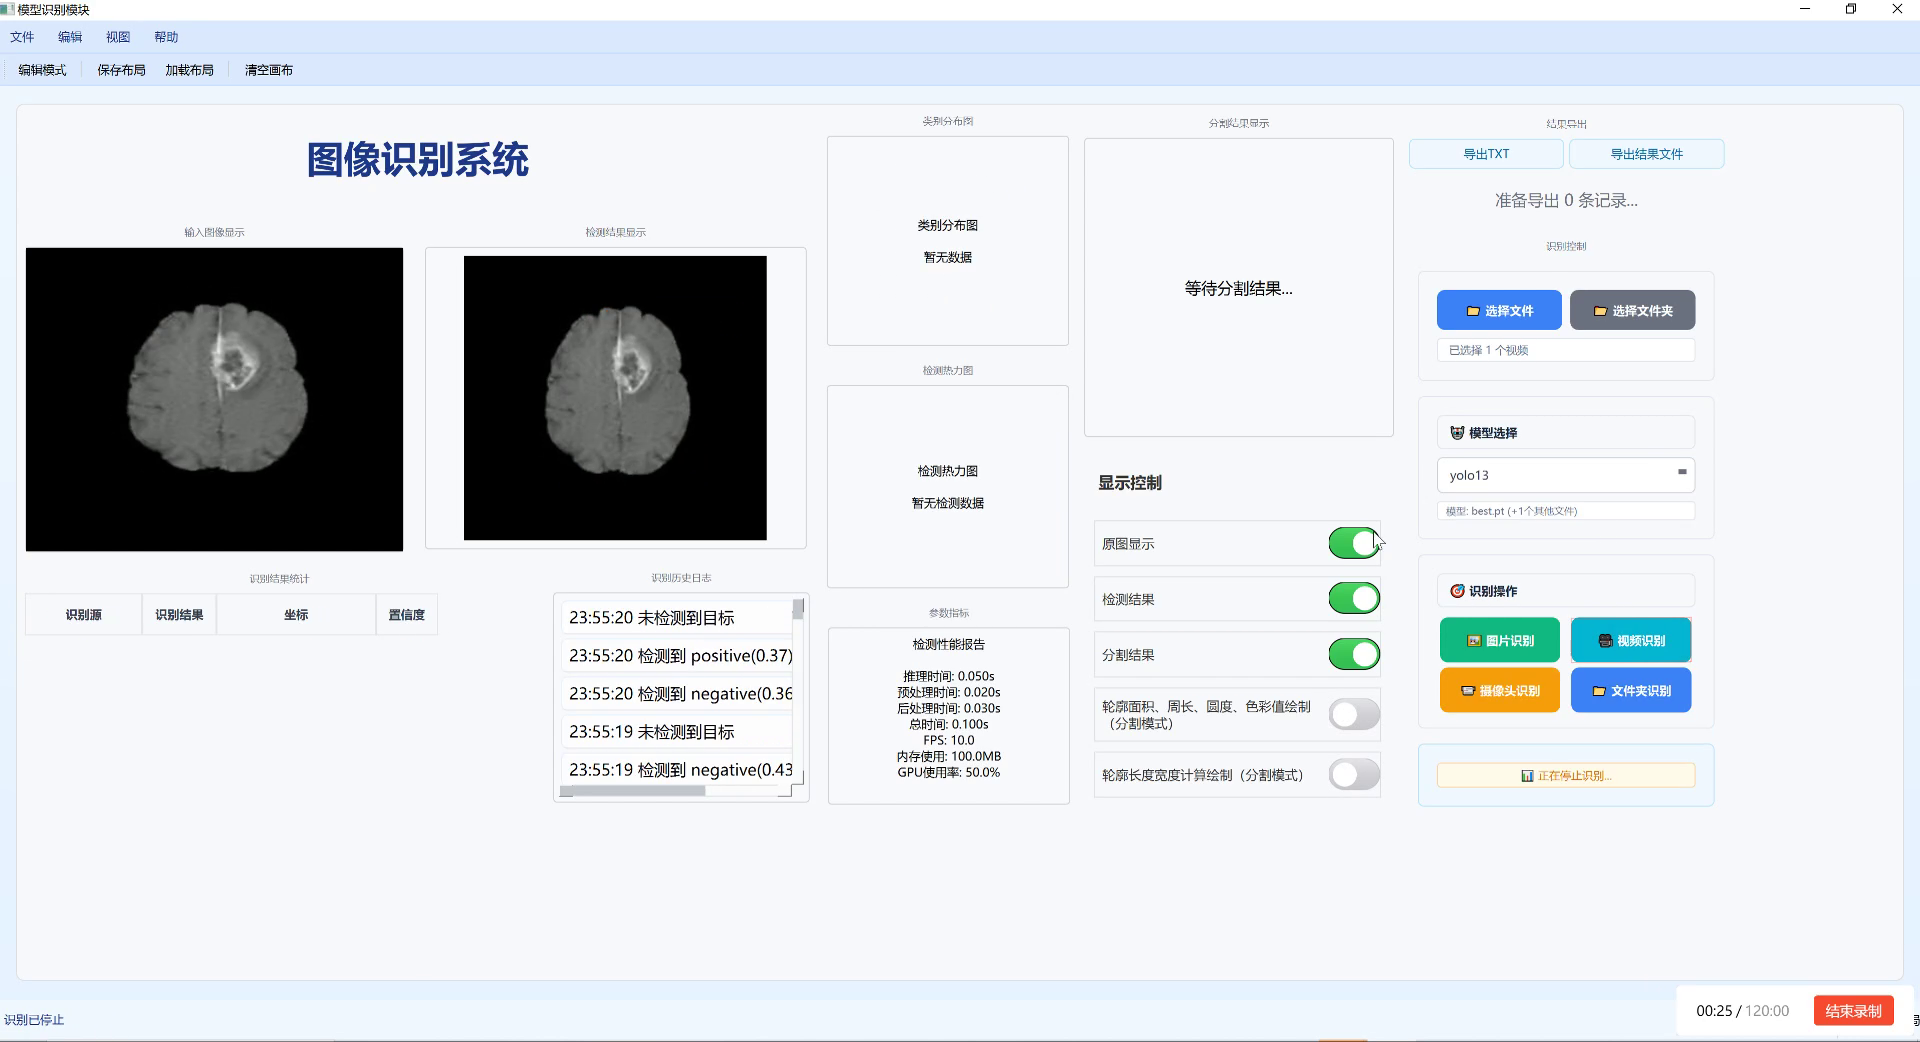Click the chart icon in 正在停止识别 status
Screen dimensions: 1920x1042
(1527, 775)
